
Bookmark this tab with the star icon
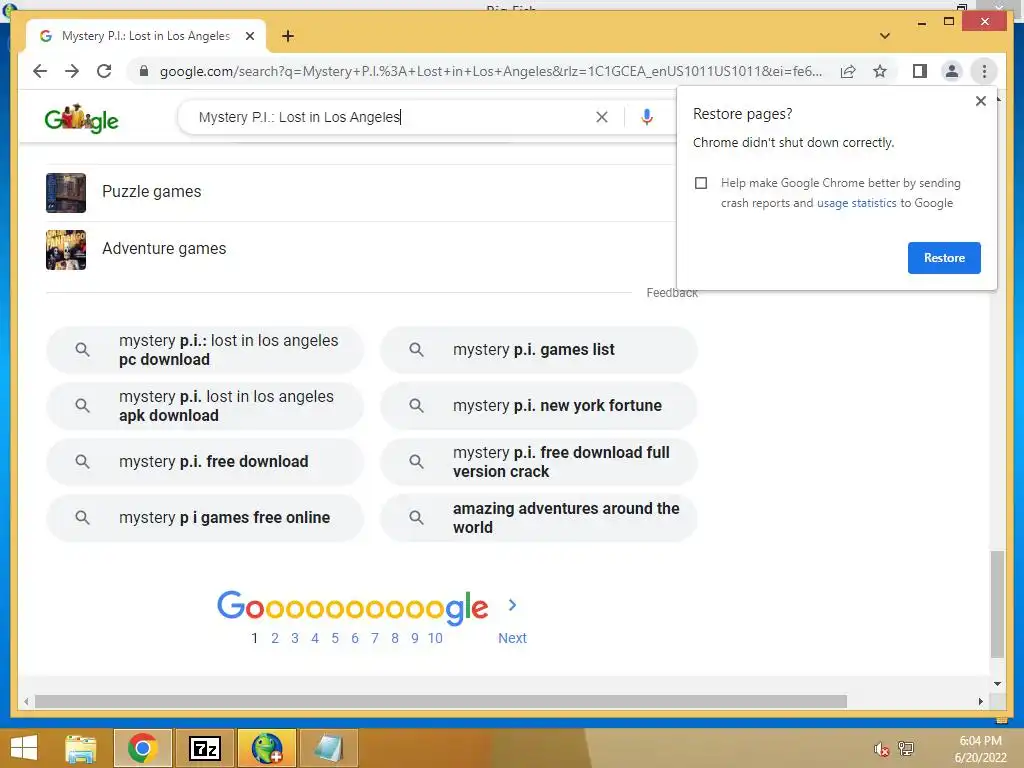[x=880, y=71]
